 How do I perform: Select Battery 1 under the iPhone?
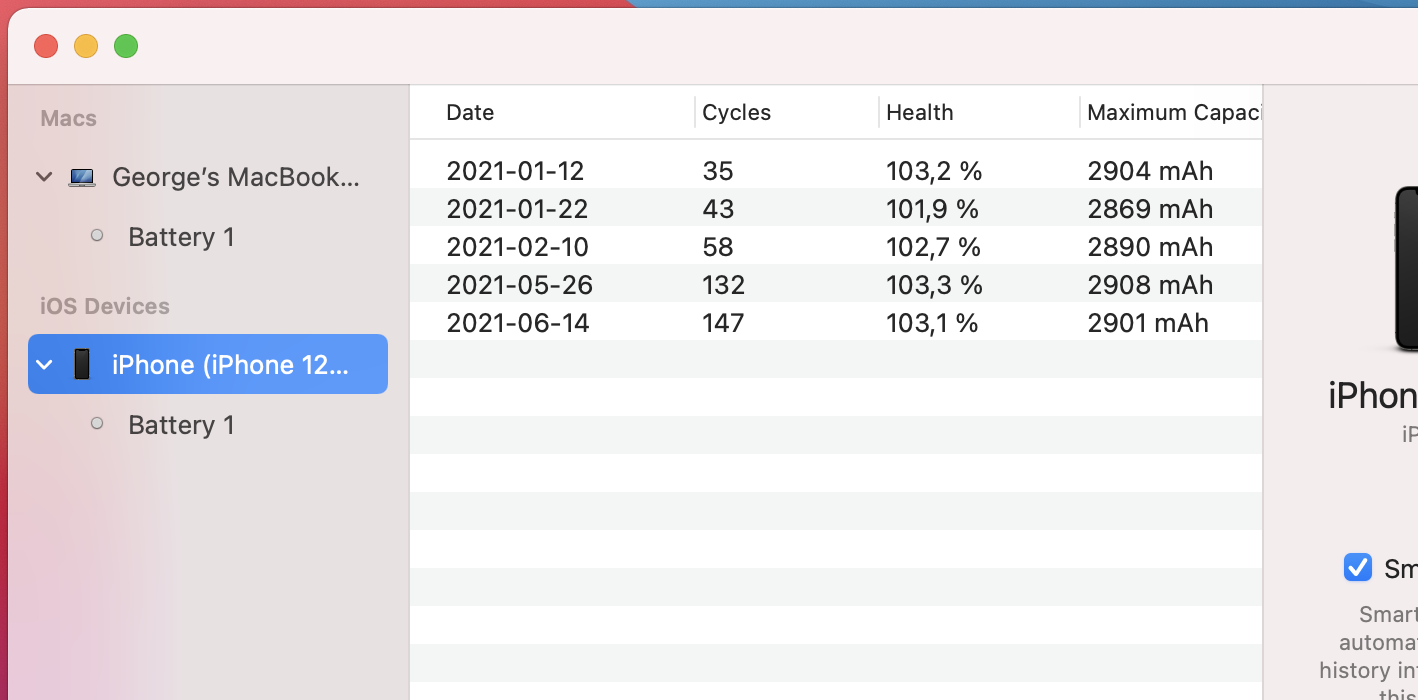[x=181, y=425]
